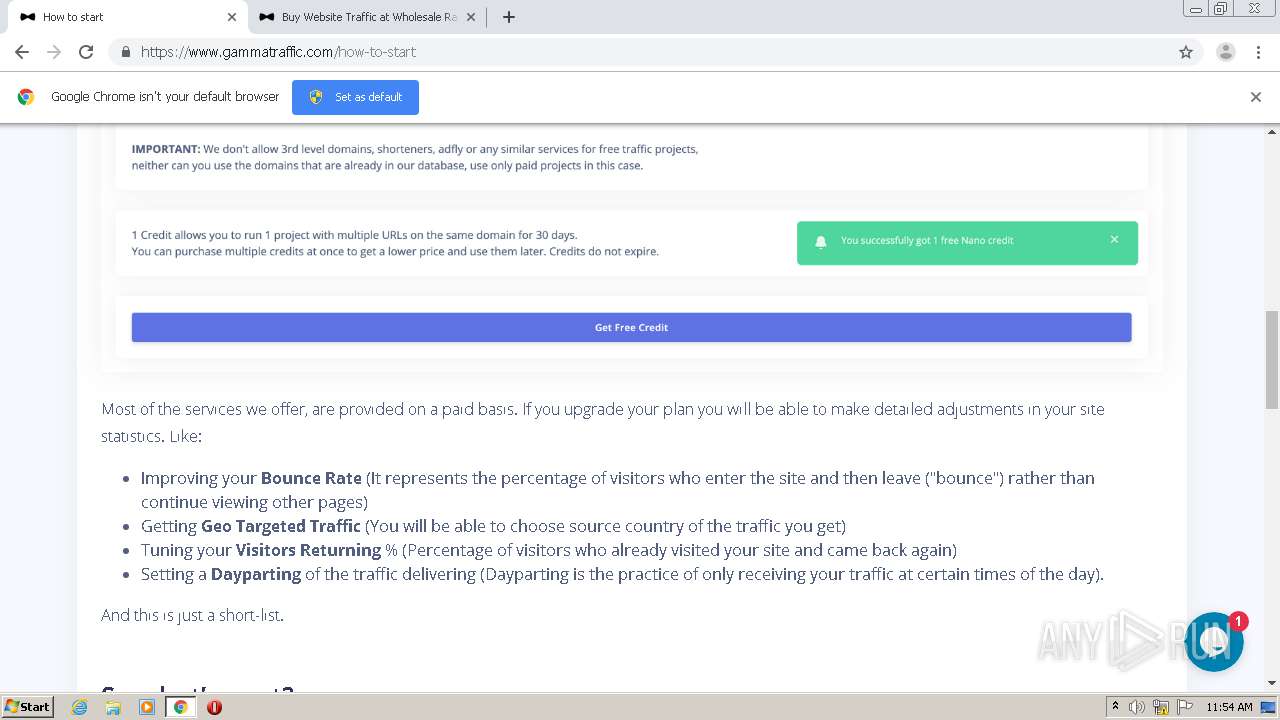Click the Chrome logo in the infobar
This screenshot has height=720, width=1280.
26,97
